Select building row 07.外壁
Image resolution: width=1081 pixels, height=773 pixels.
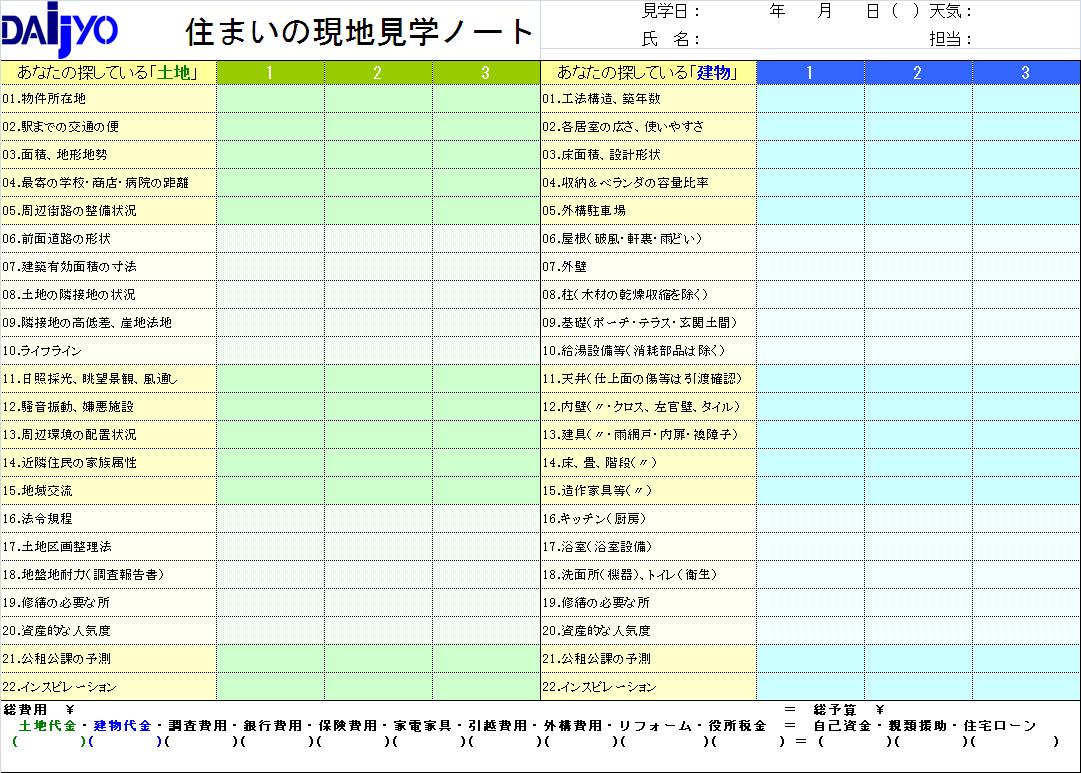(648, 266)
